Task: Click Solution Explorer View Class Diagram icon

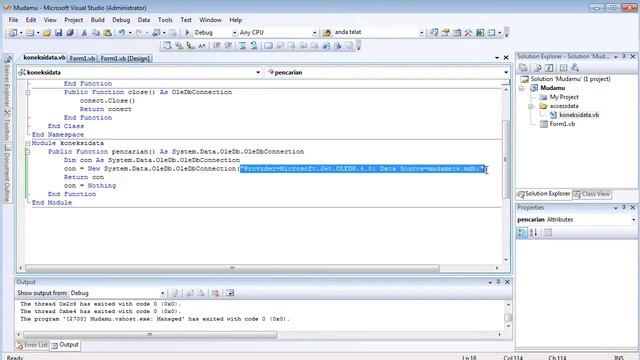Action: tap(575, 67)
